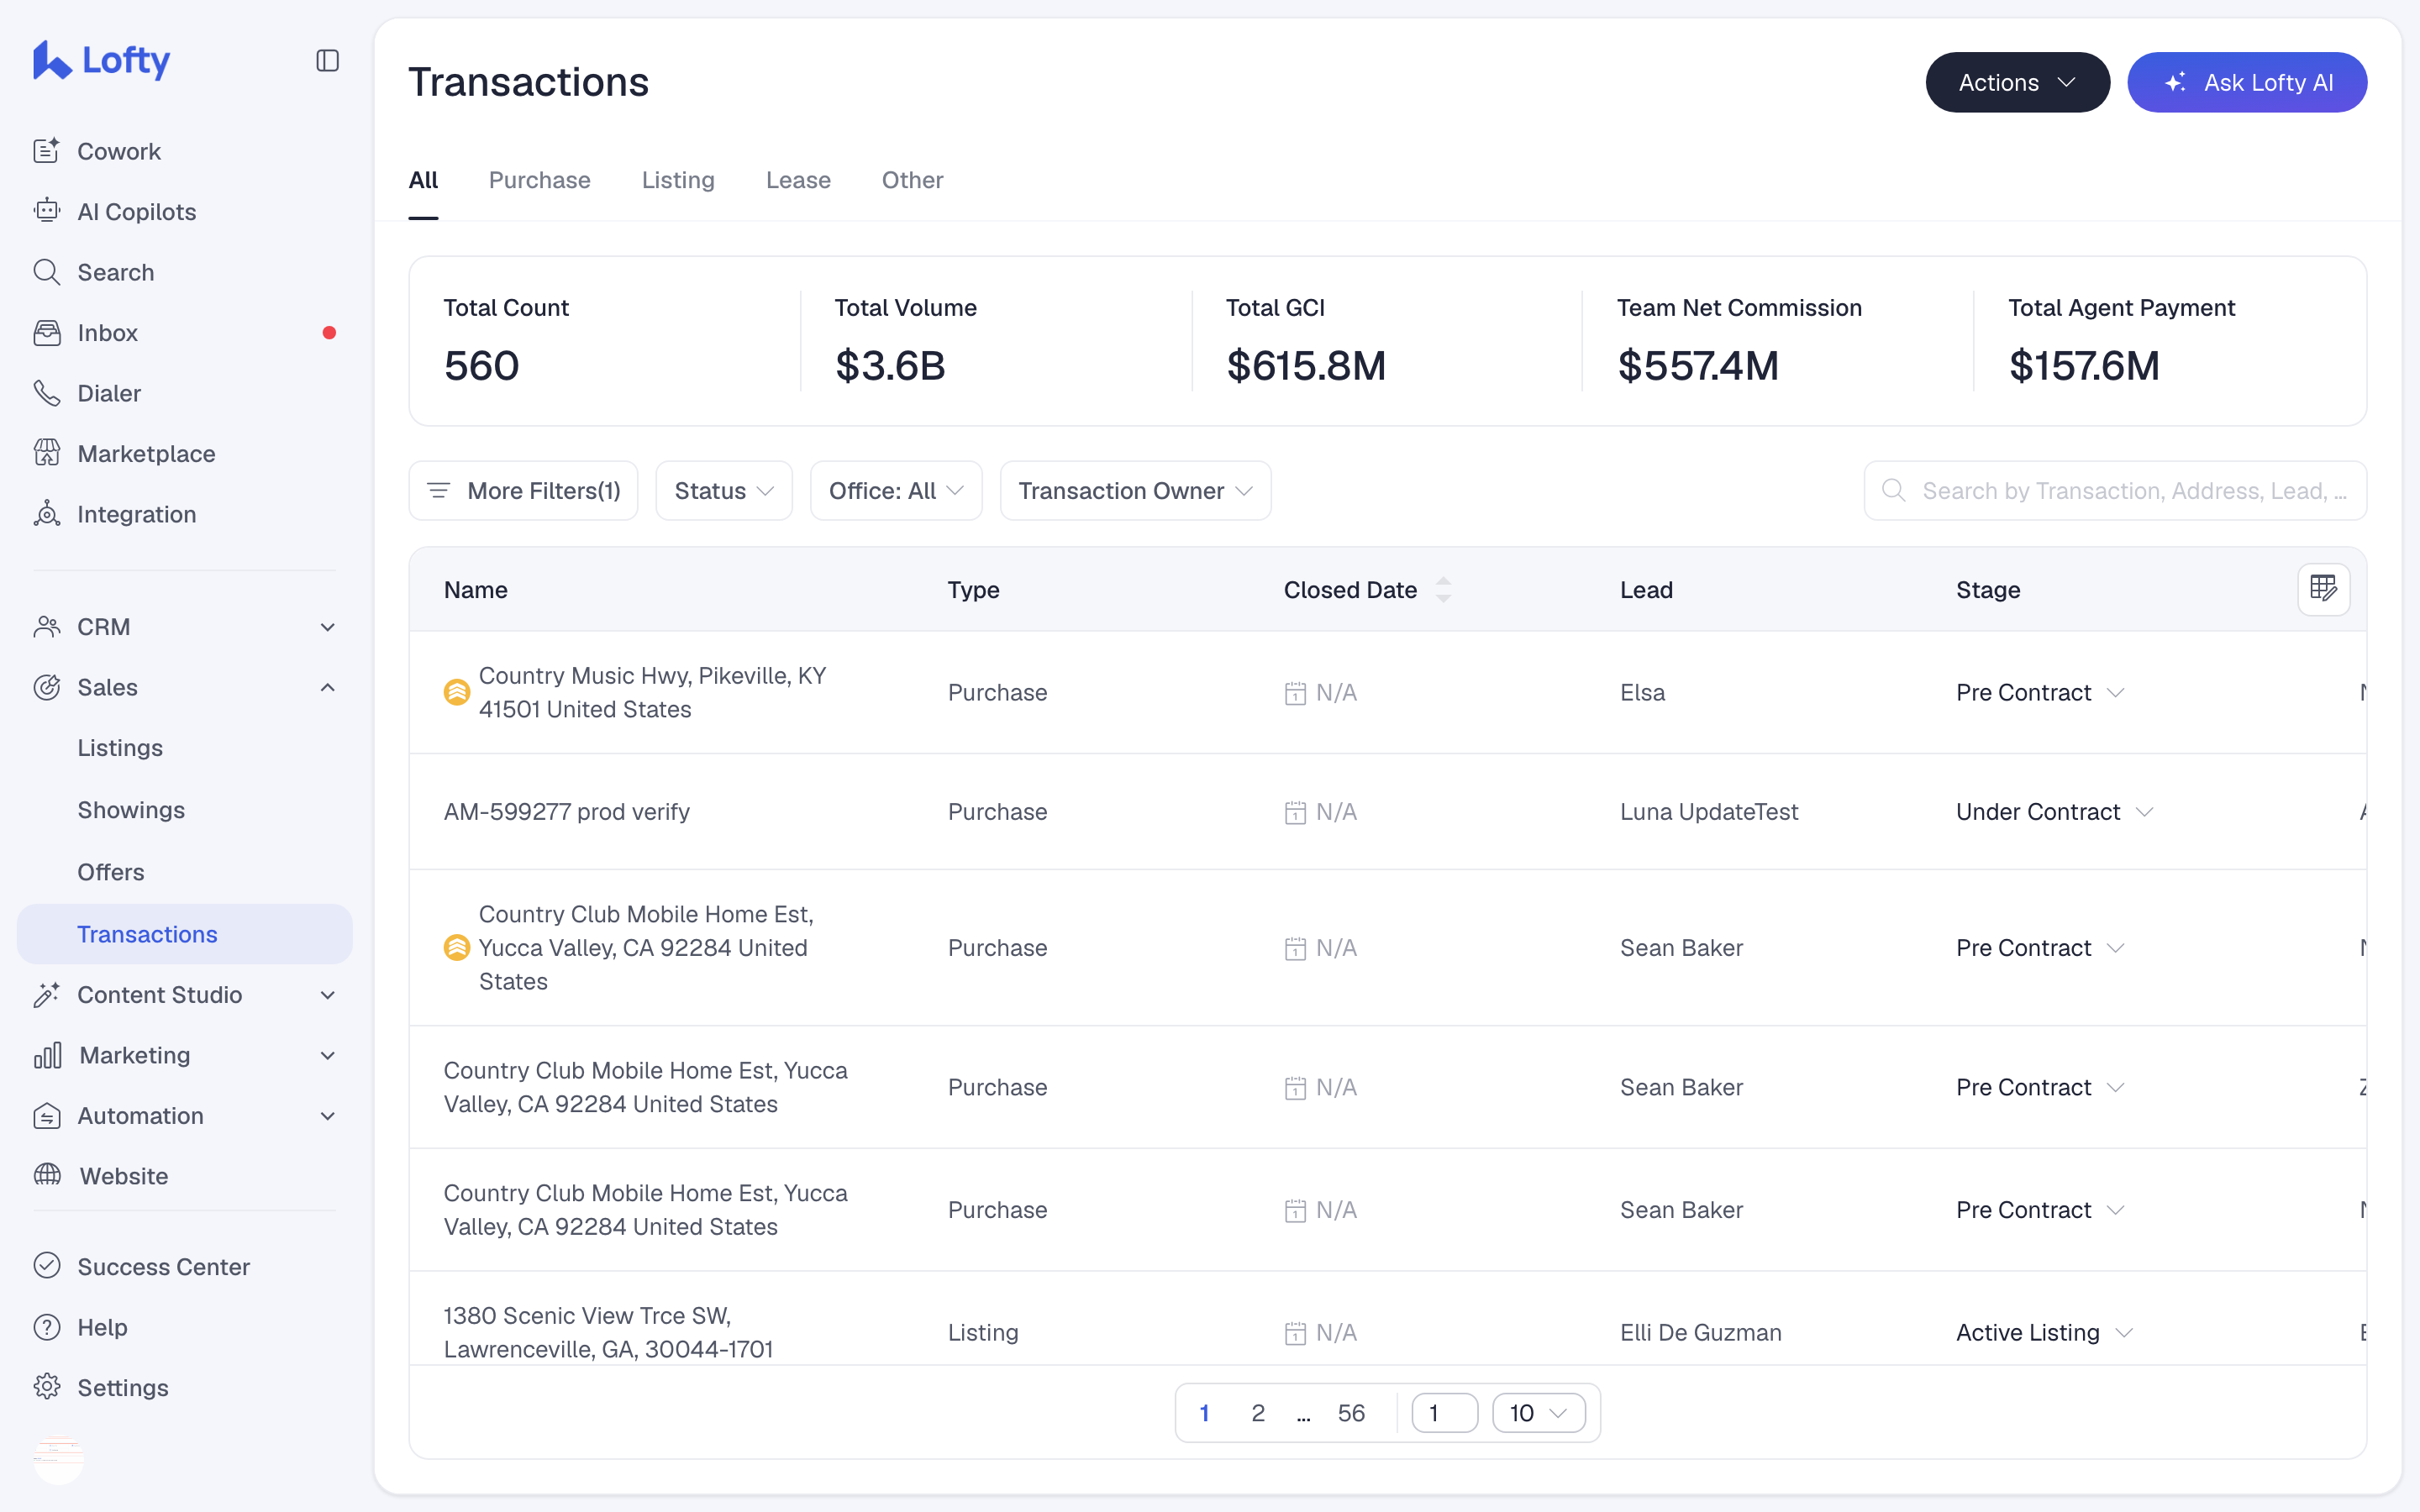Focus the transaction search field
Image resolution: width=2420 pixels, height=1512 pixels.
point(2115,490)
